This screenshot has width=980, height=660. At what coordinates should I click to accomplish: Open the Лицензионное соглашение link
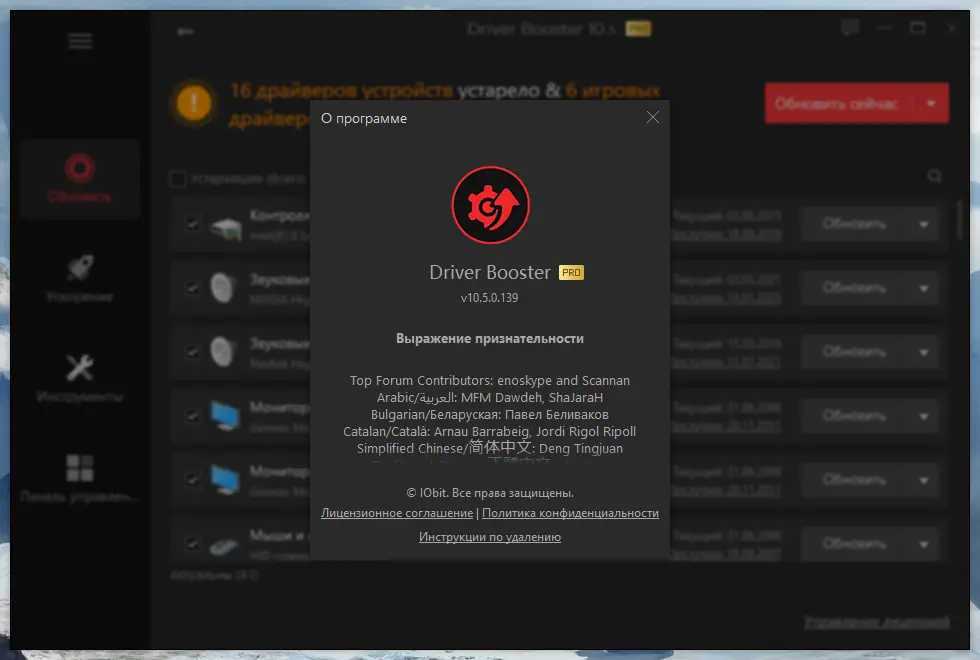(395, 513)
